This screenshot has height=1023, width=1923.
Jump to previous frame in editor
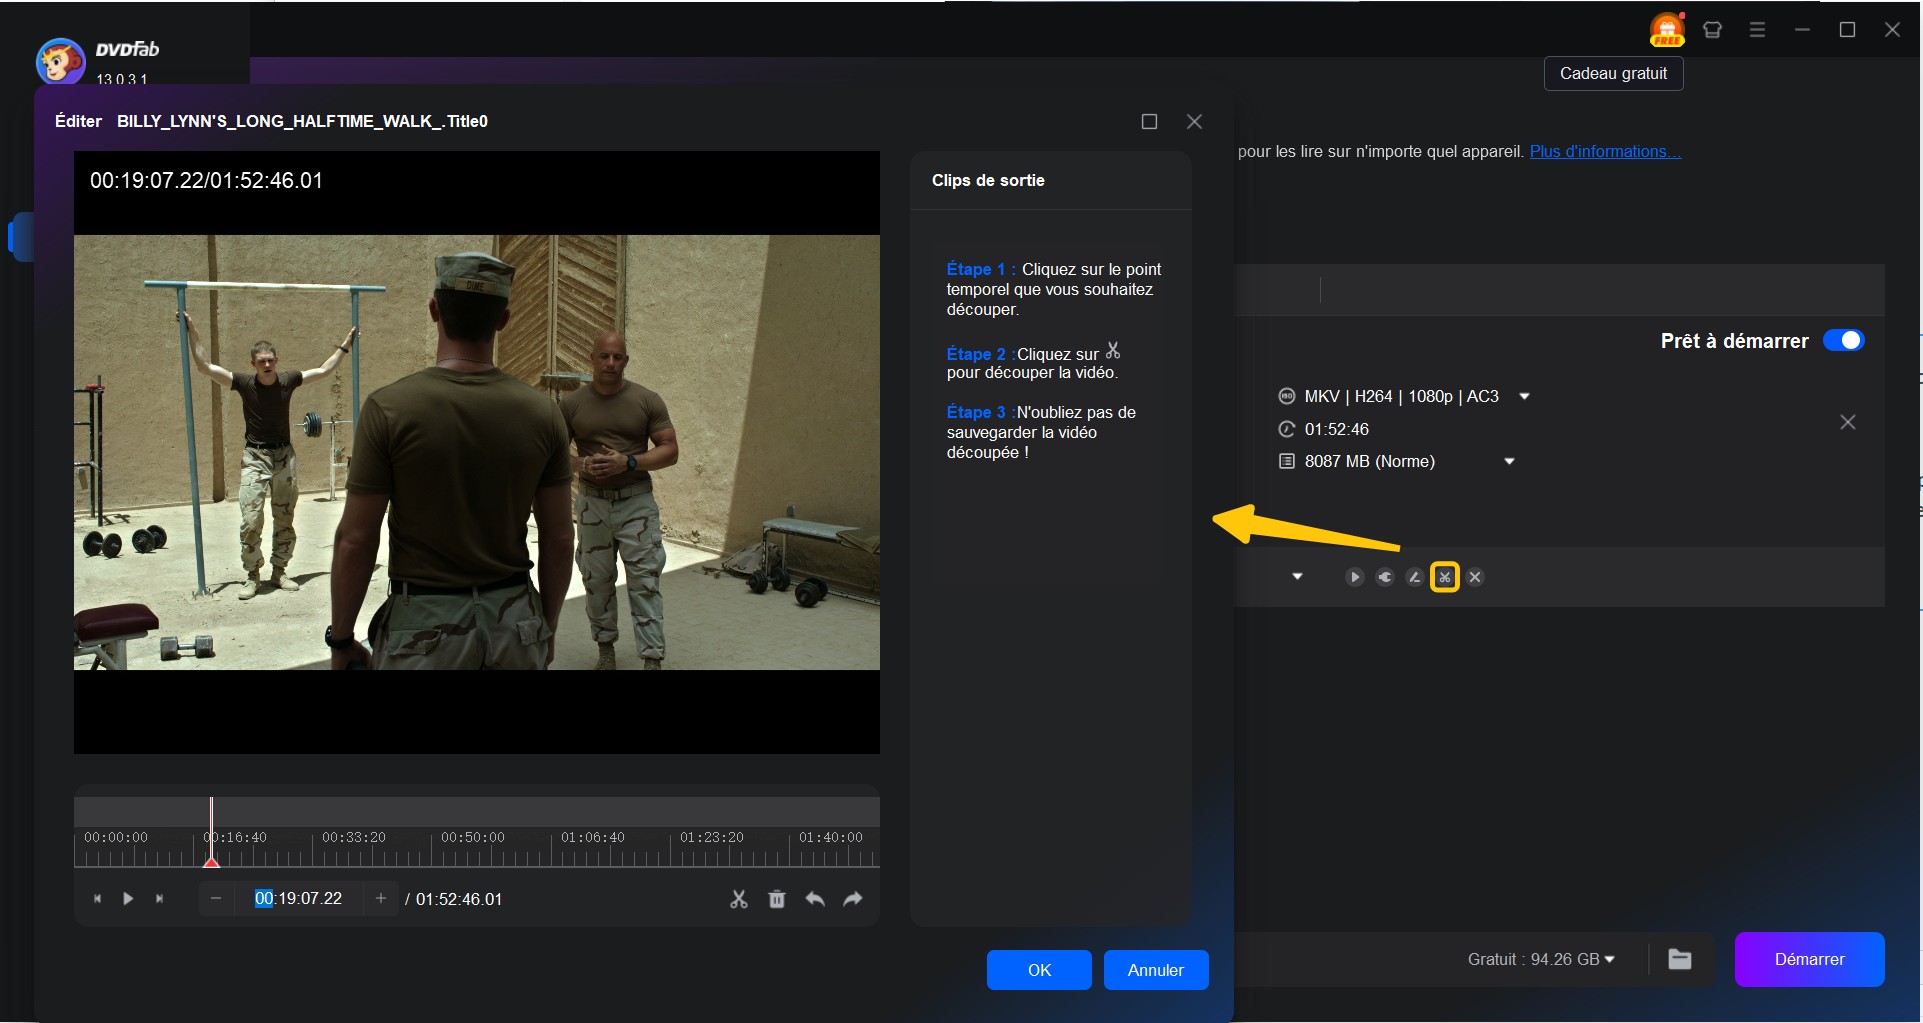97,899
